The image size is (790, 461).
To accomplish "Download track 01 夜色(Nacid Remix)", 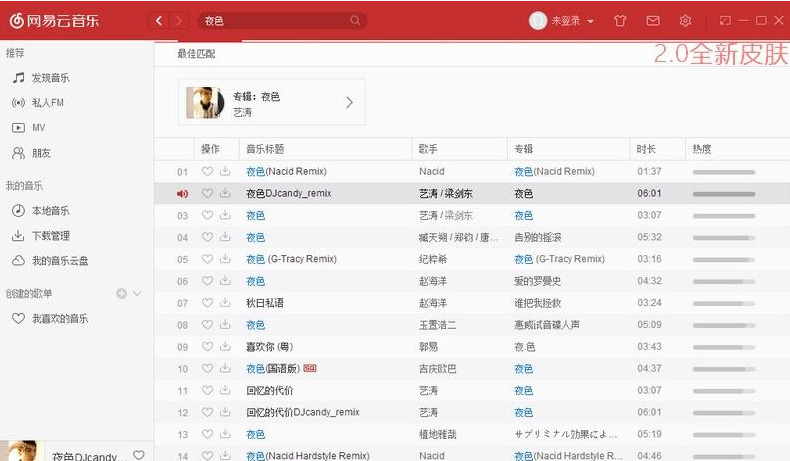I will (225, 171).
